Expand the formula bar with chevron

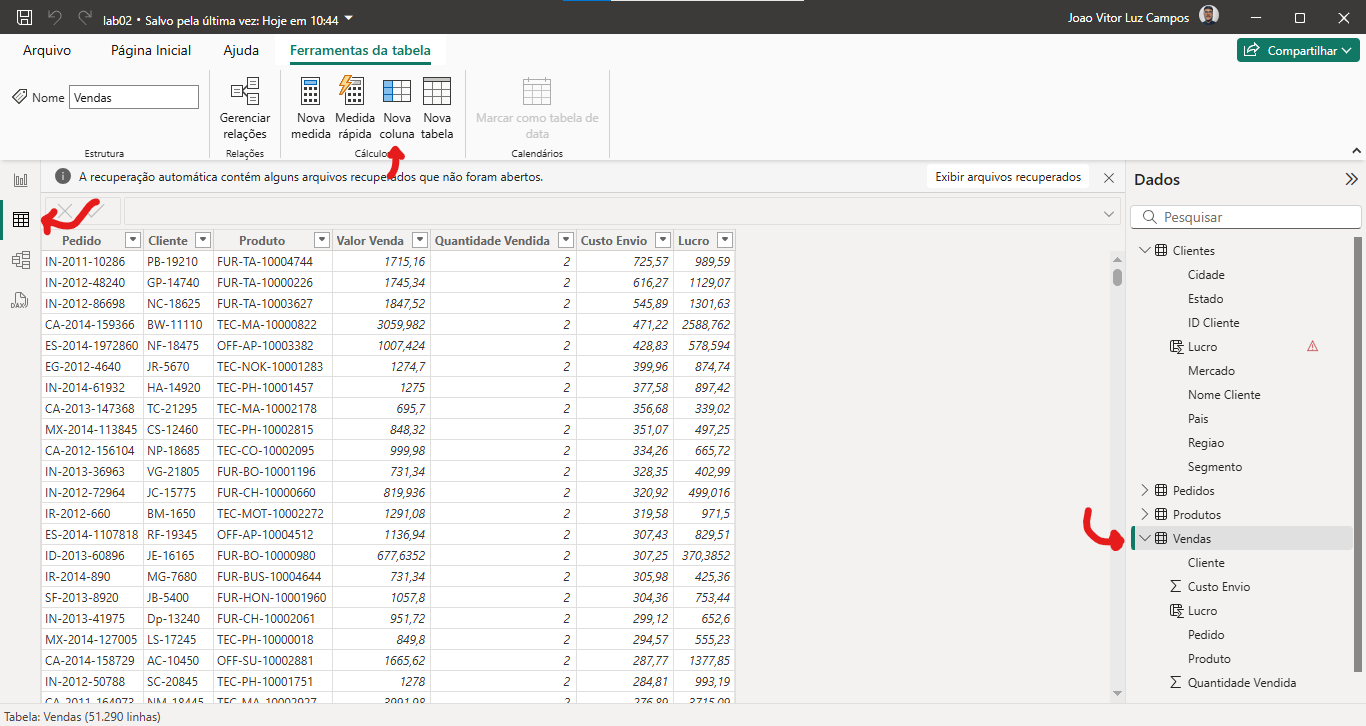[x=1108, y=214]
